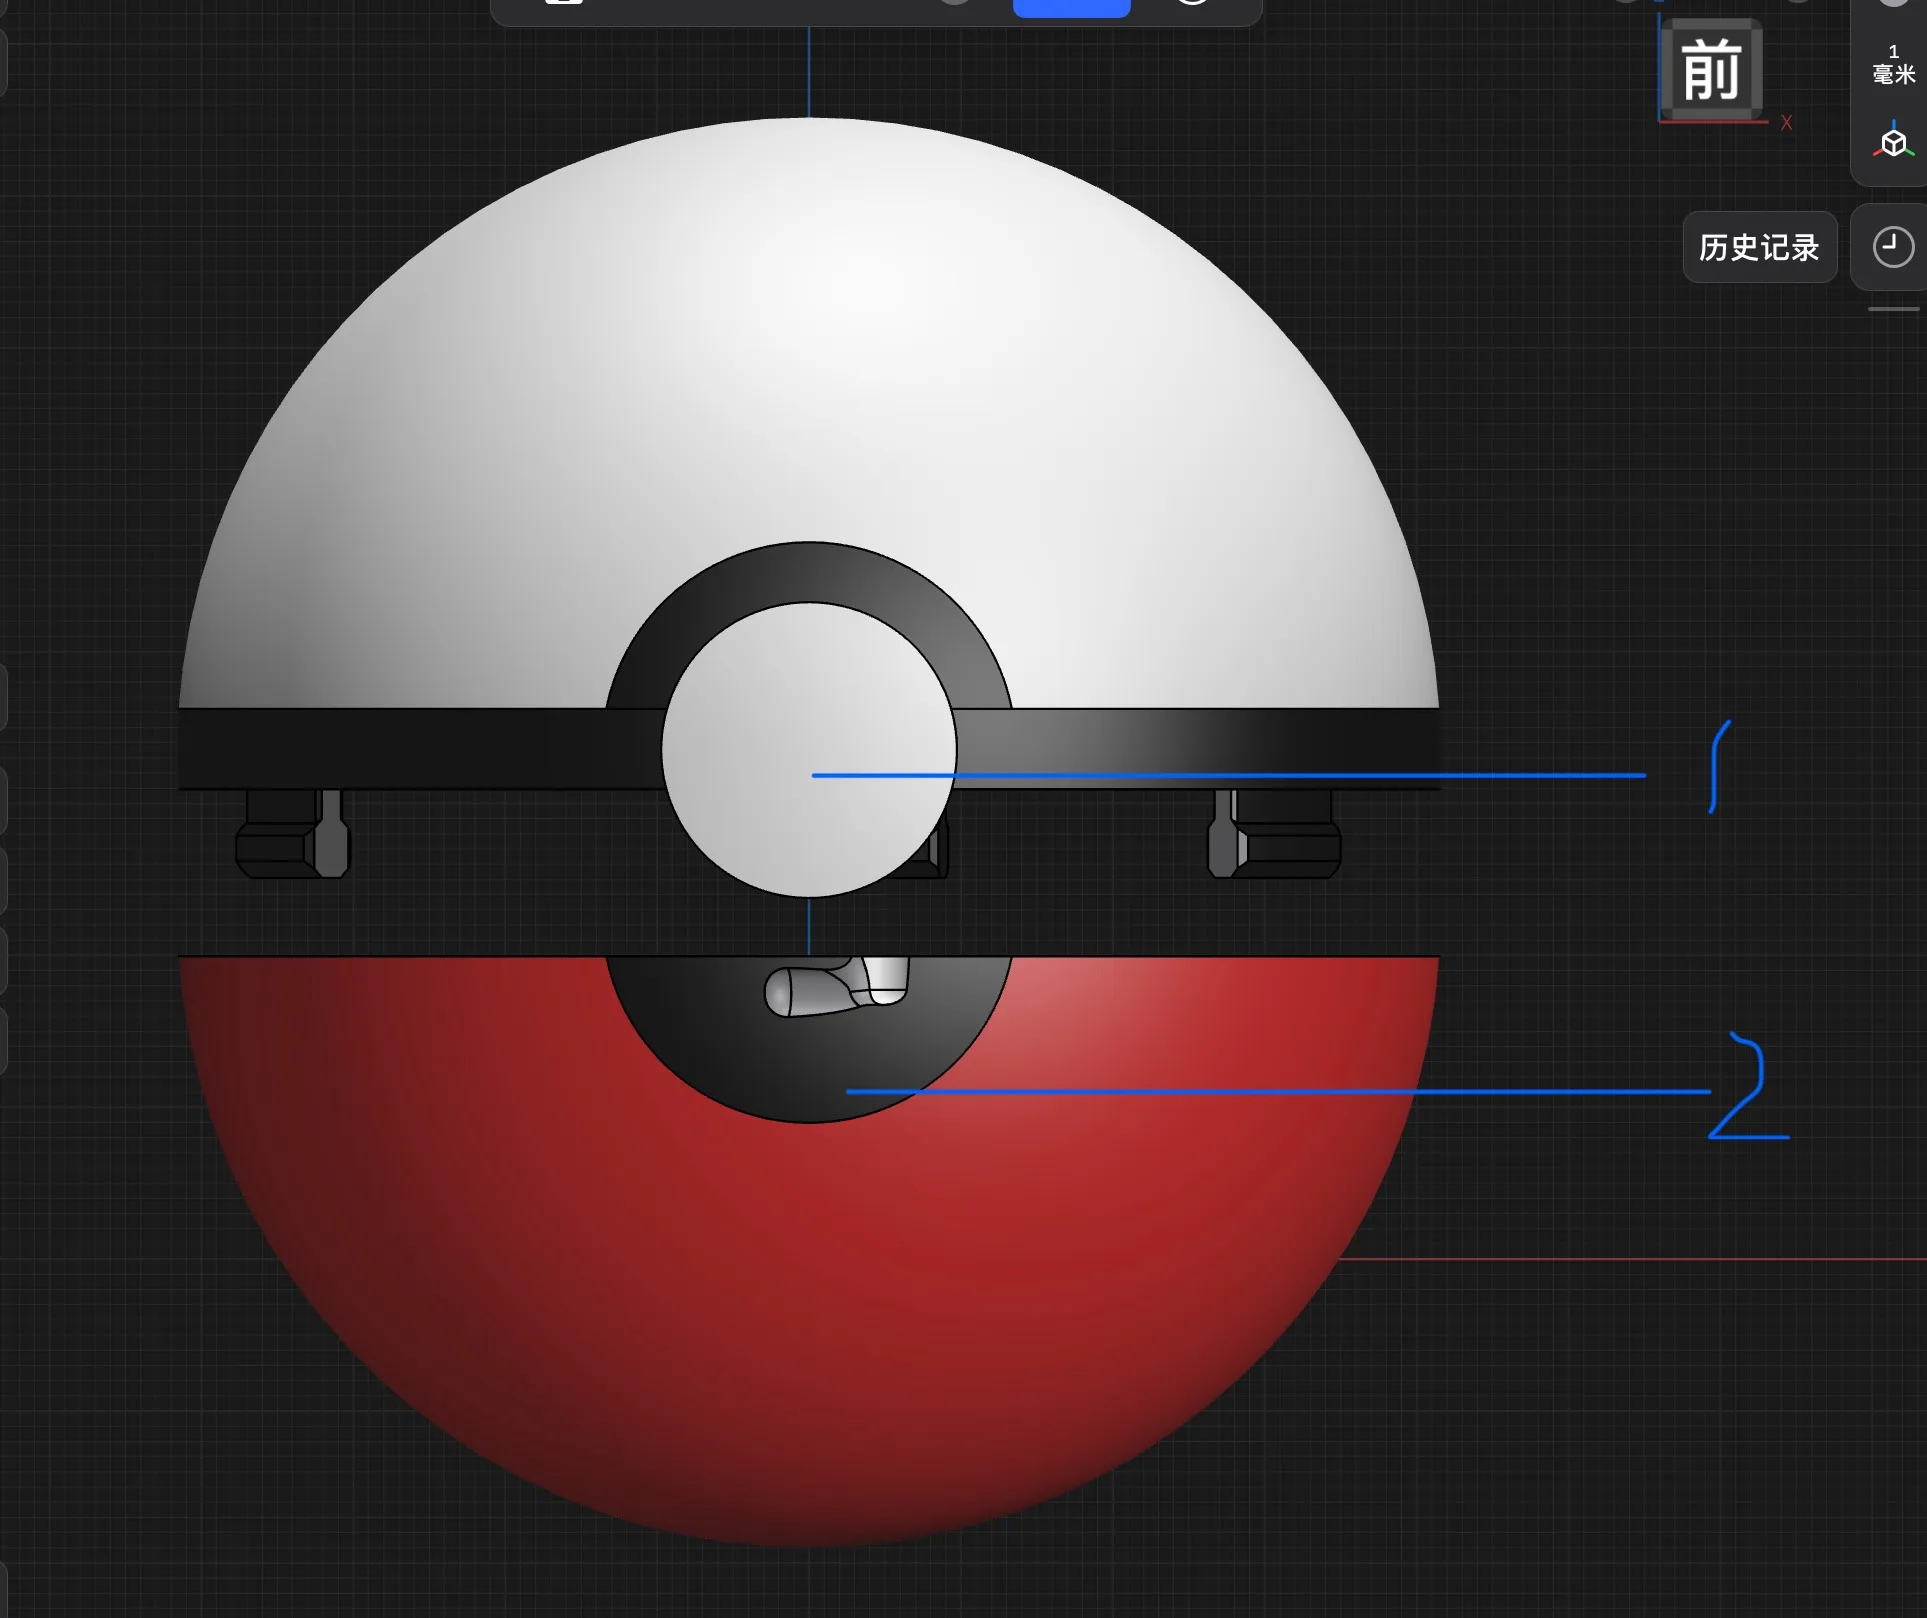This screenshot has height=1618, width=1927.
Task: Click the 历史记录 history label
Action: [x=1759, y=247]
